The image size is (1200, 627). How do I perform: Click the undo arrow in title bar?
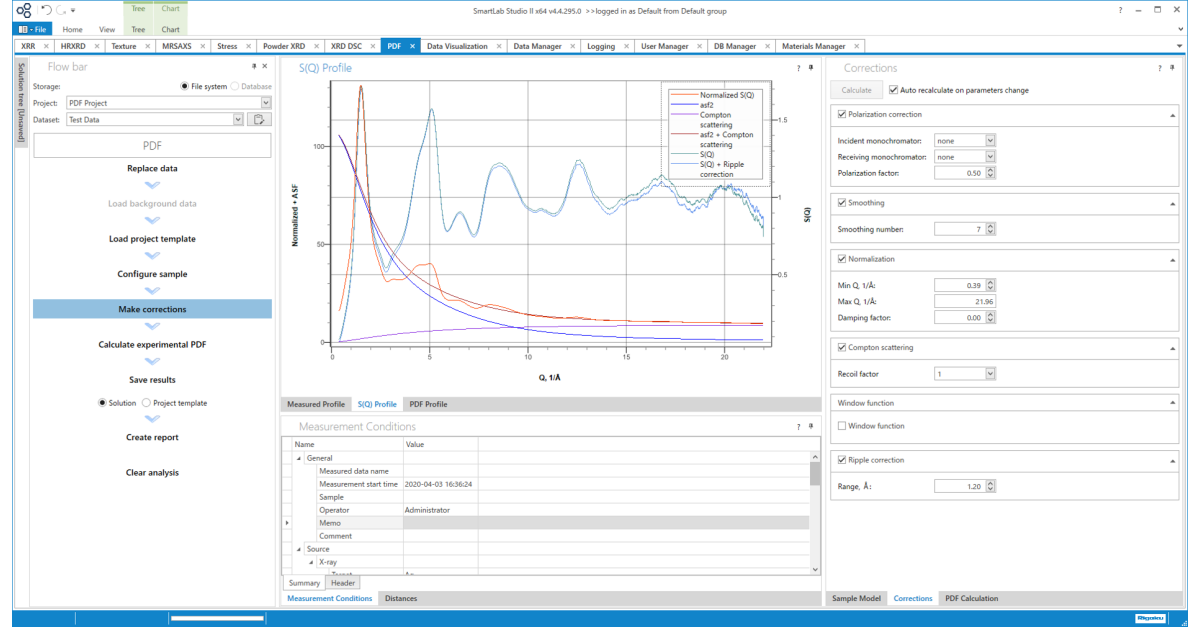(x=46, y=10)
